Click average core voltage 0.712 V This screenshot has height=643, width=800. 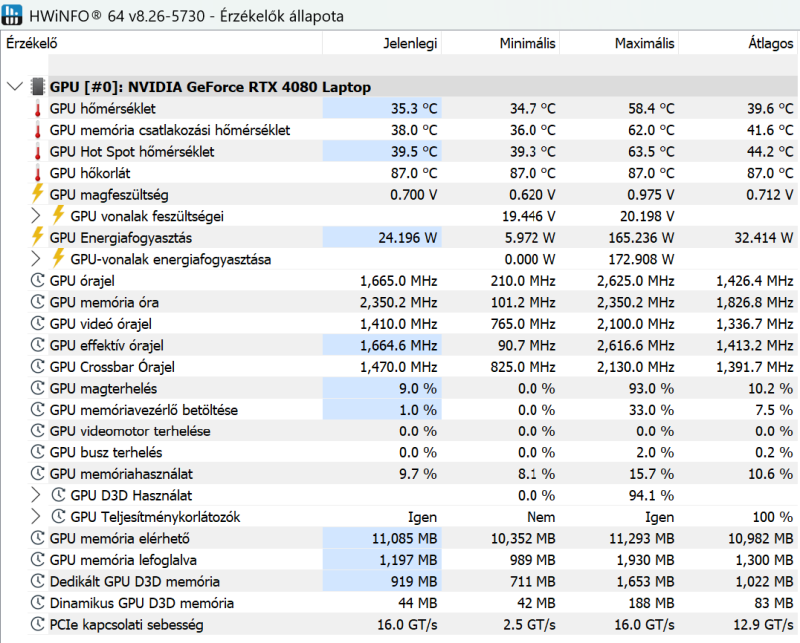coord(769,194)
